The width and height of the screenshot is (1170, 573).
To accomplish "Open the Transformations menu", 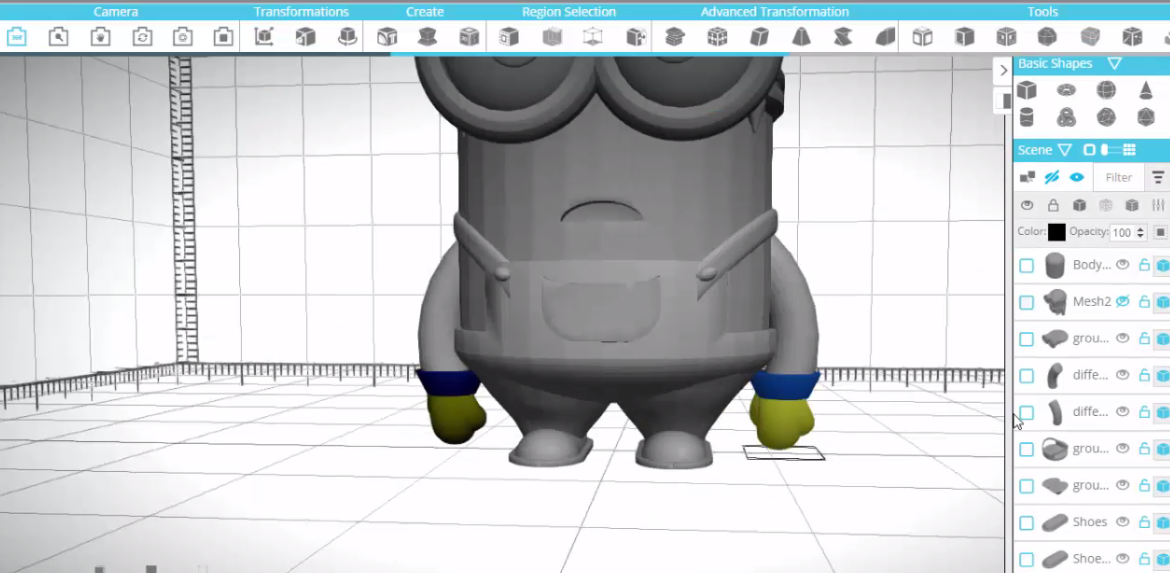I will (301, 11).
